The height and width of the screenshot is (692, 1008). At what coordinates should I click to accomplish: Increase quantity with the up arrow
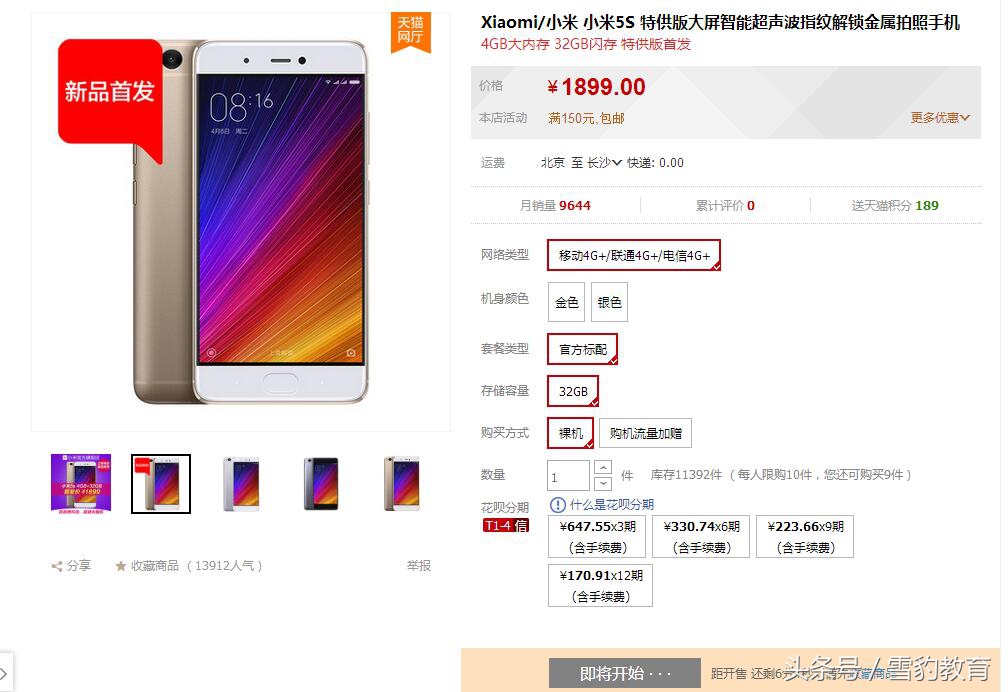pos(602,468)
